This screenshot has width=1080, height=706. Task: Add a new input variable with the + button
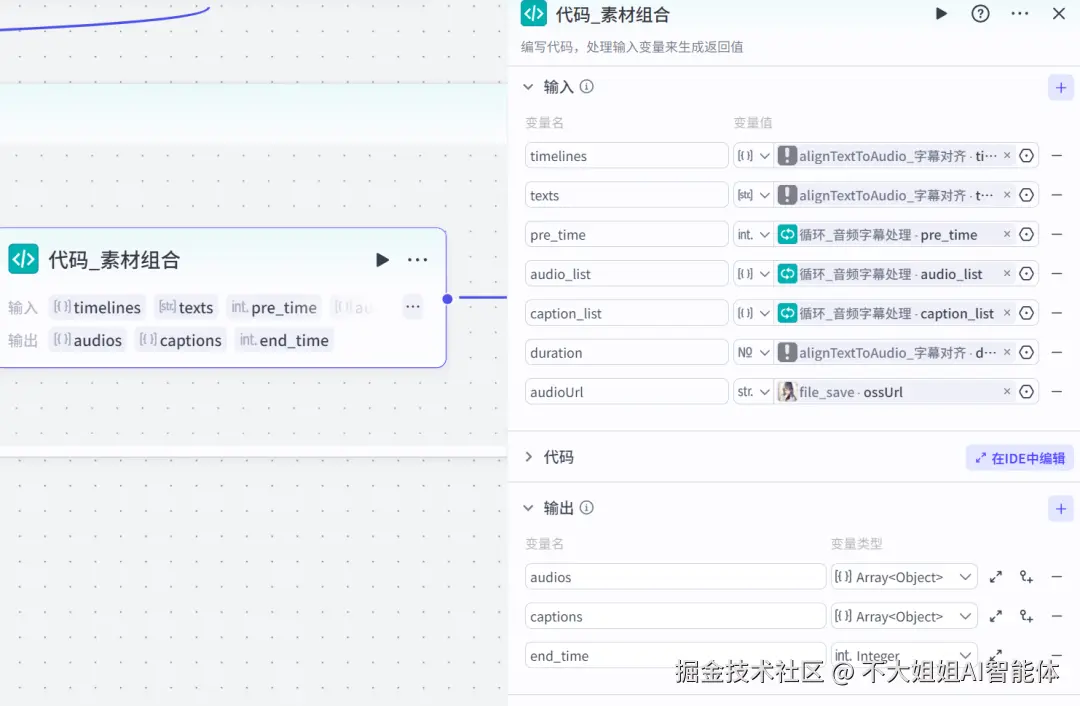(x=1060, y=87)
